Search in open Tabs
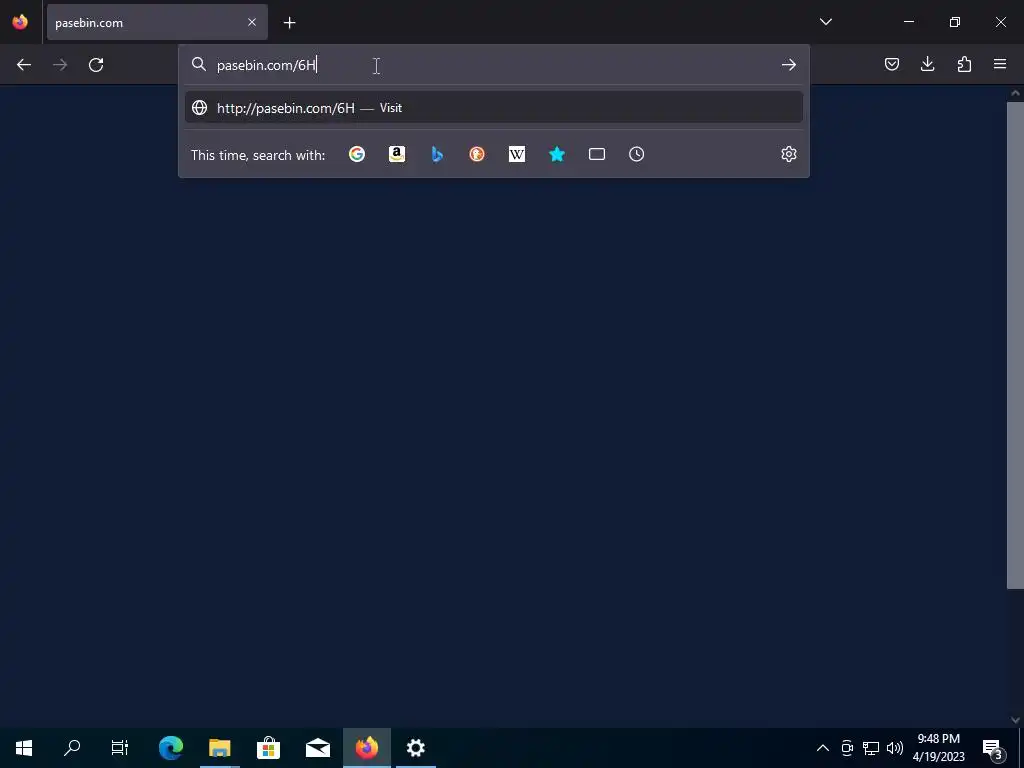Viewport: 1024px width, 768px height. (597, 154)
